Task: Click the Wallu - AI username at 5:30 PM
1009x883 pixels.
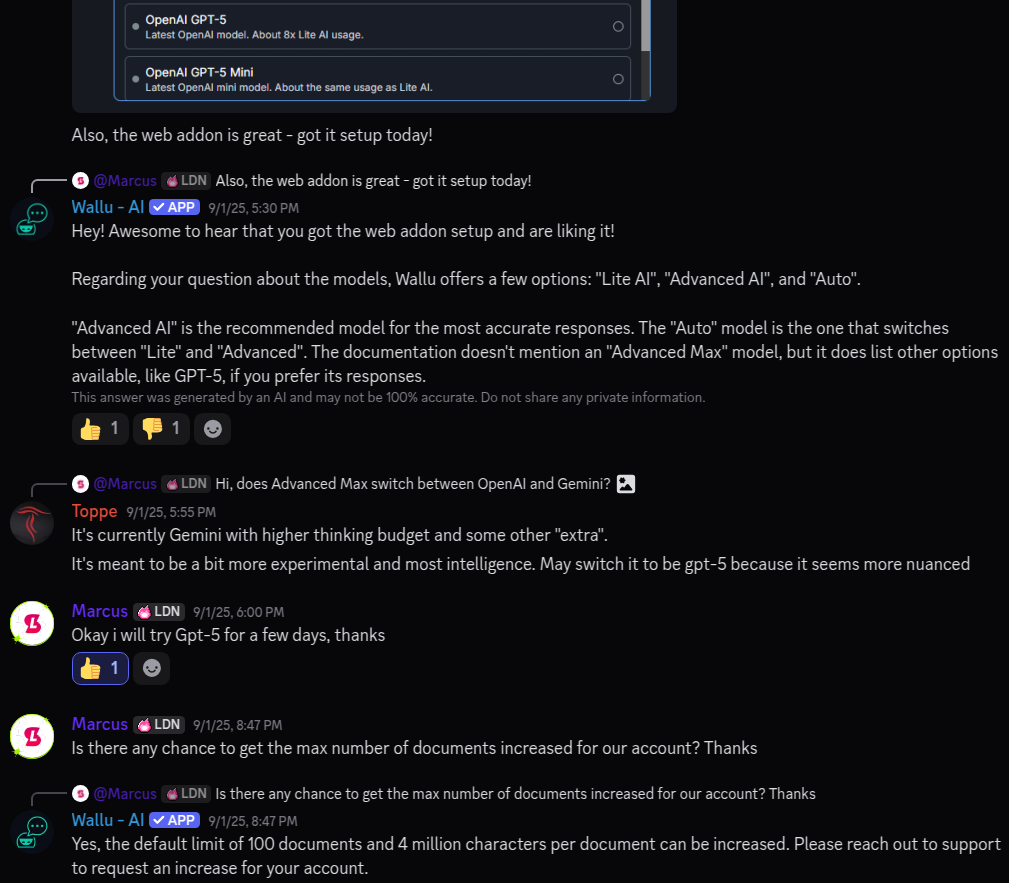Action: coord(108,207)
